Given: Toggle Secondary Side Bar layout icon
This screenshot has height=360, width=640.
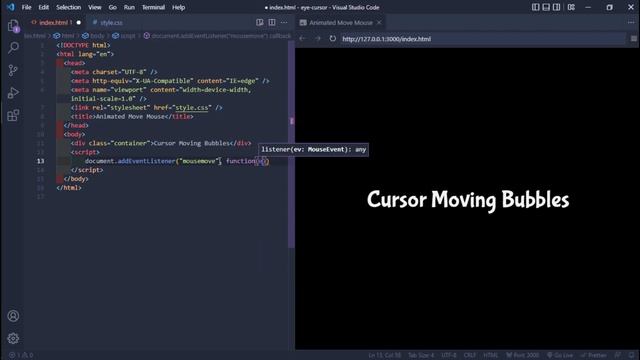Looking at the screenshot, I should pyautogui.click(x=557, y=7).
